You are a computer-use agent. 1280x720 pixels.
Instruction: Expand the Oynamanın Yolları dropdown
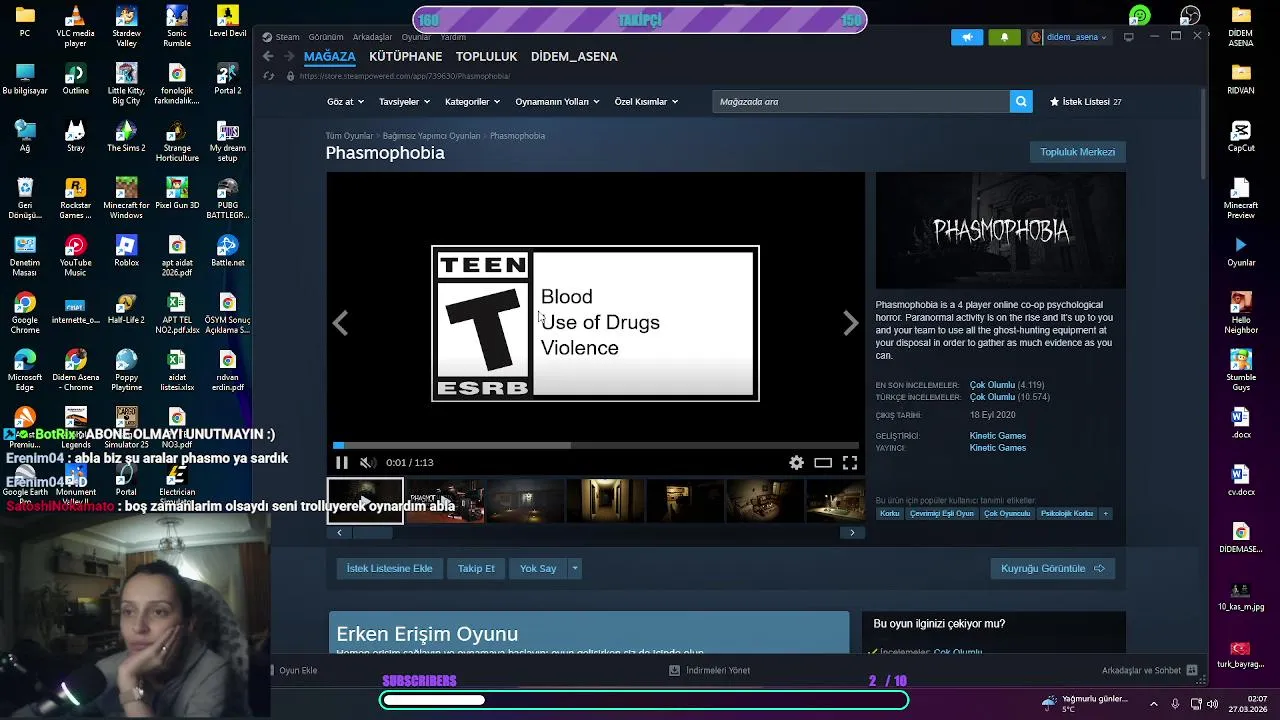click(557, 101)
